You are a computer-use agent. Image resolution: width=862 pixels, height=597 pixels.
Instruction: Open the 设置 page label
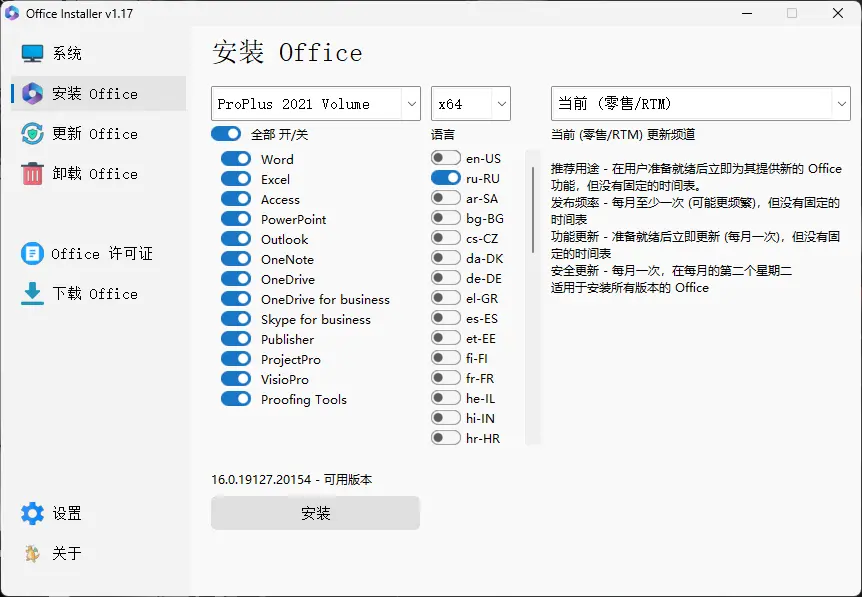[67, 513]
